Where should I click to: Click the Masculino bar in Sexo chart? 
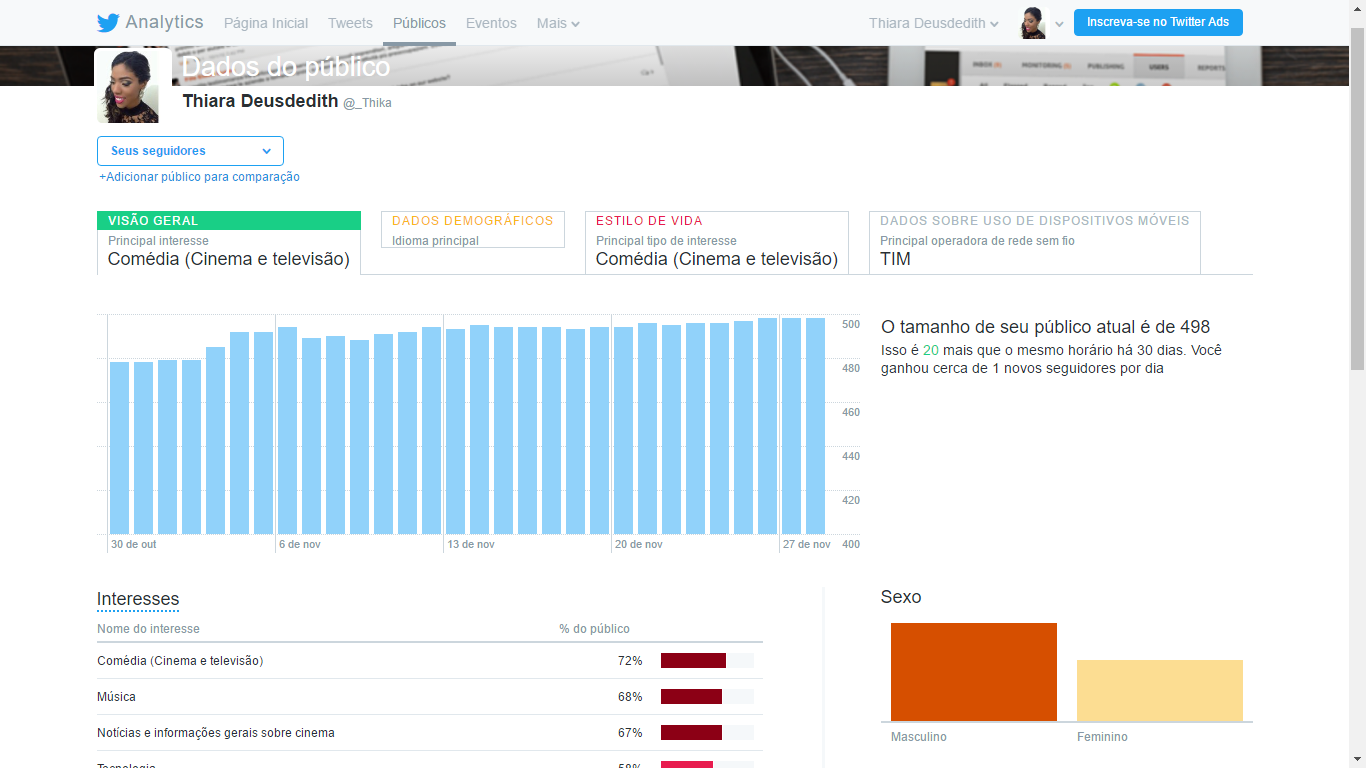973,672
